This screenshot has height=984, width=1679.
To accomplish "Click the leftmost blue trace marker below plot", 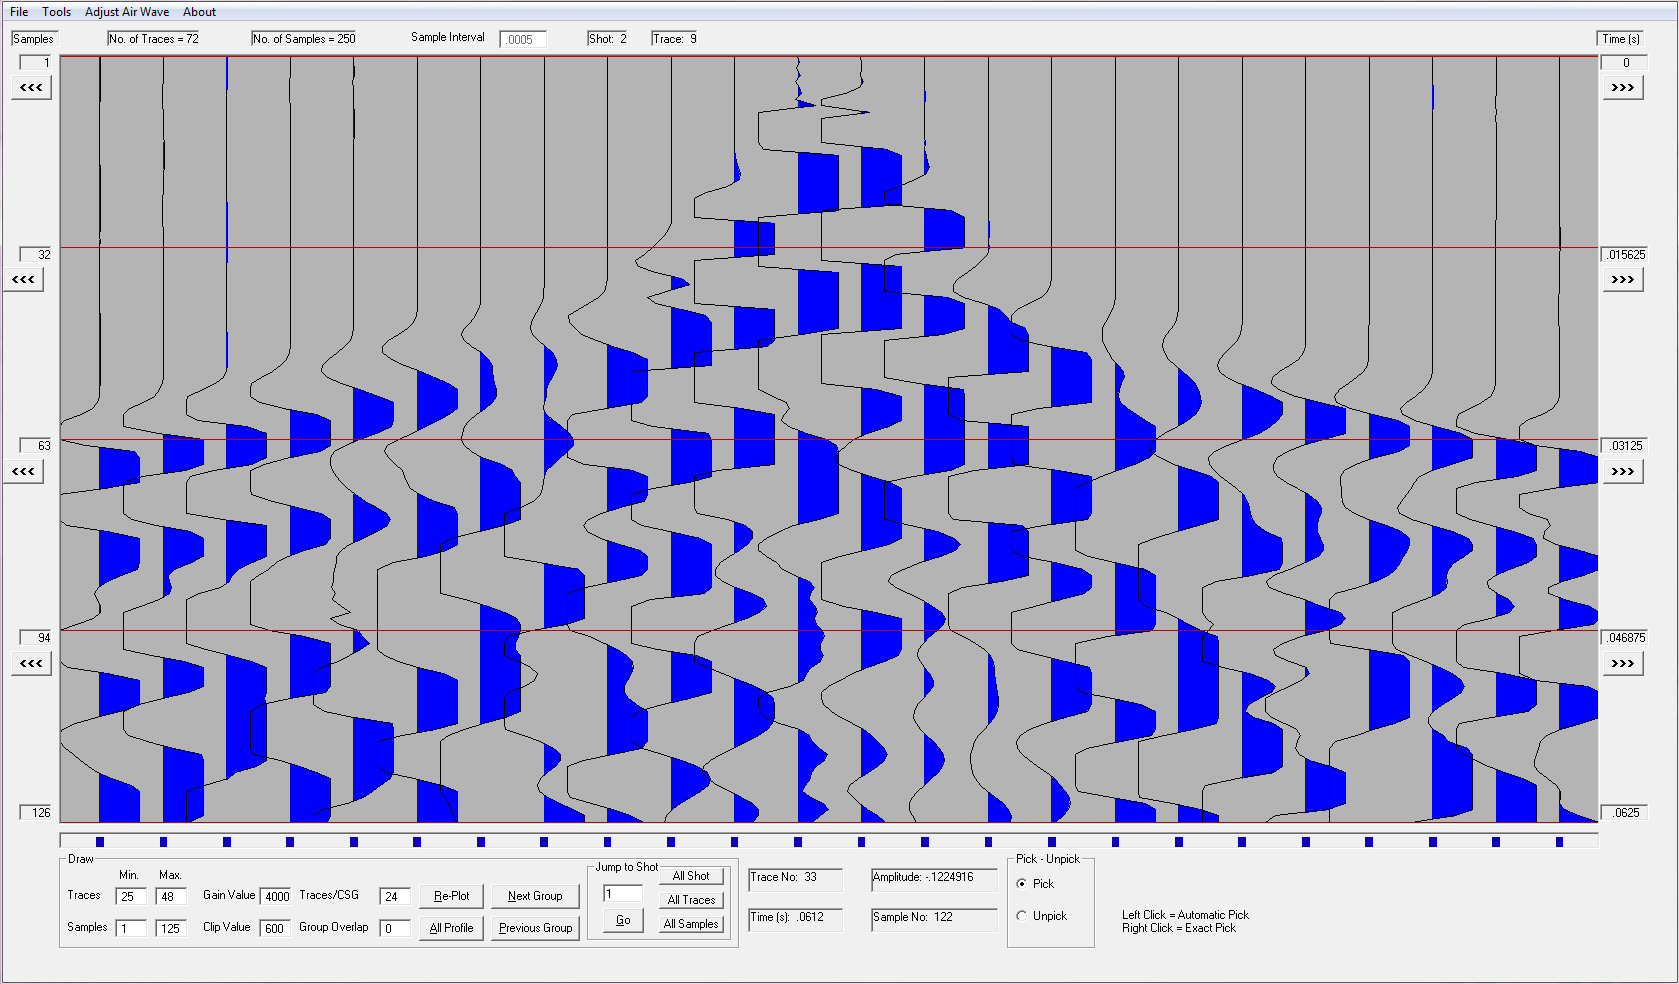I will coord(100,842).
